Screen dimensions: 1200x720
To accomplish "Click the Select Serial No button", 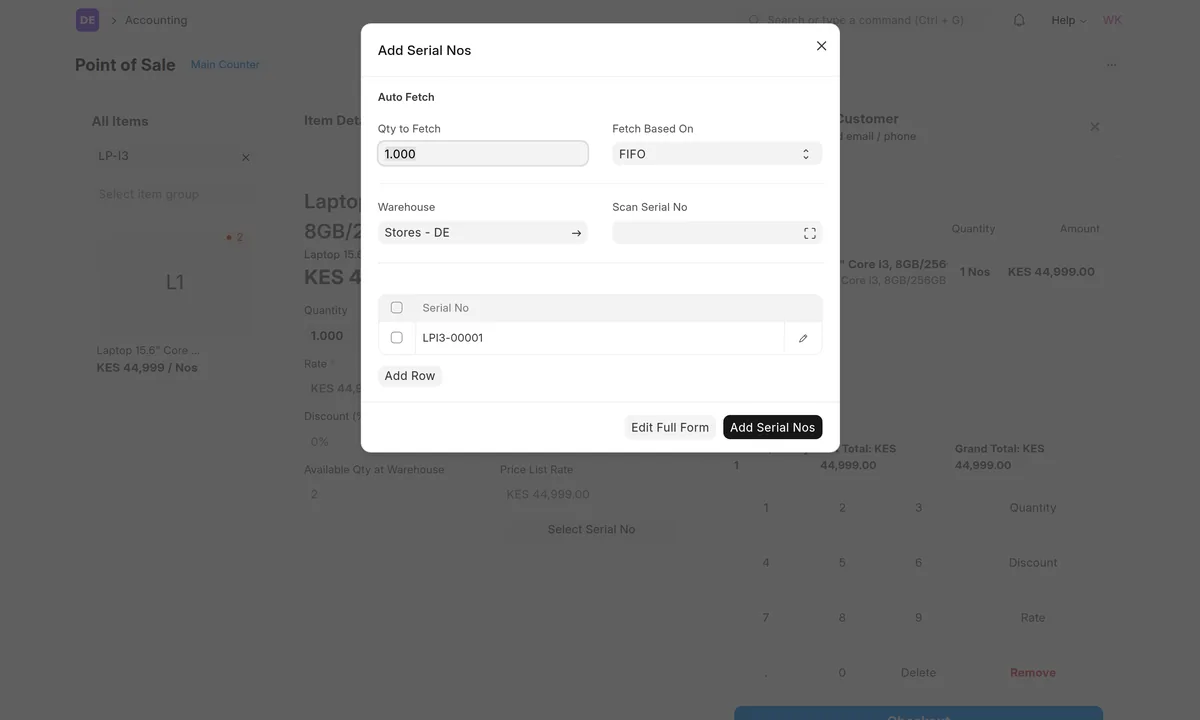I will click(591, 530).
